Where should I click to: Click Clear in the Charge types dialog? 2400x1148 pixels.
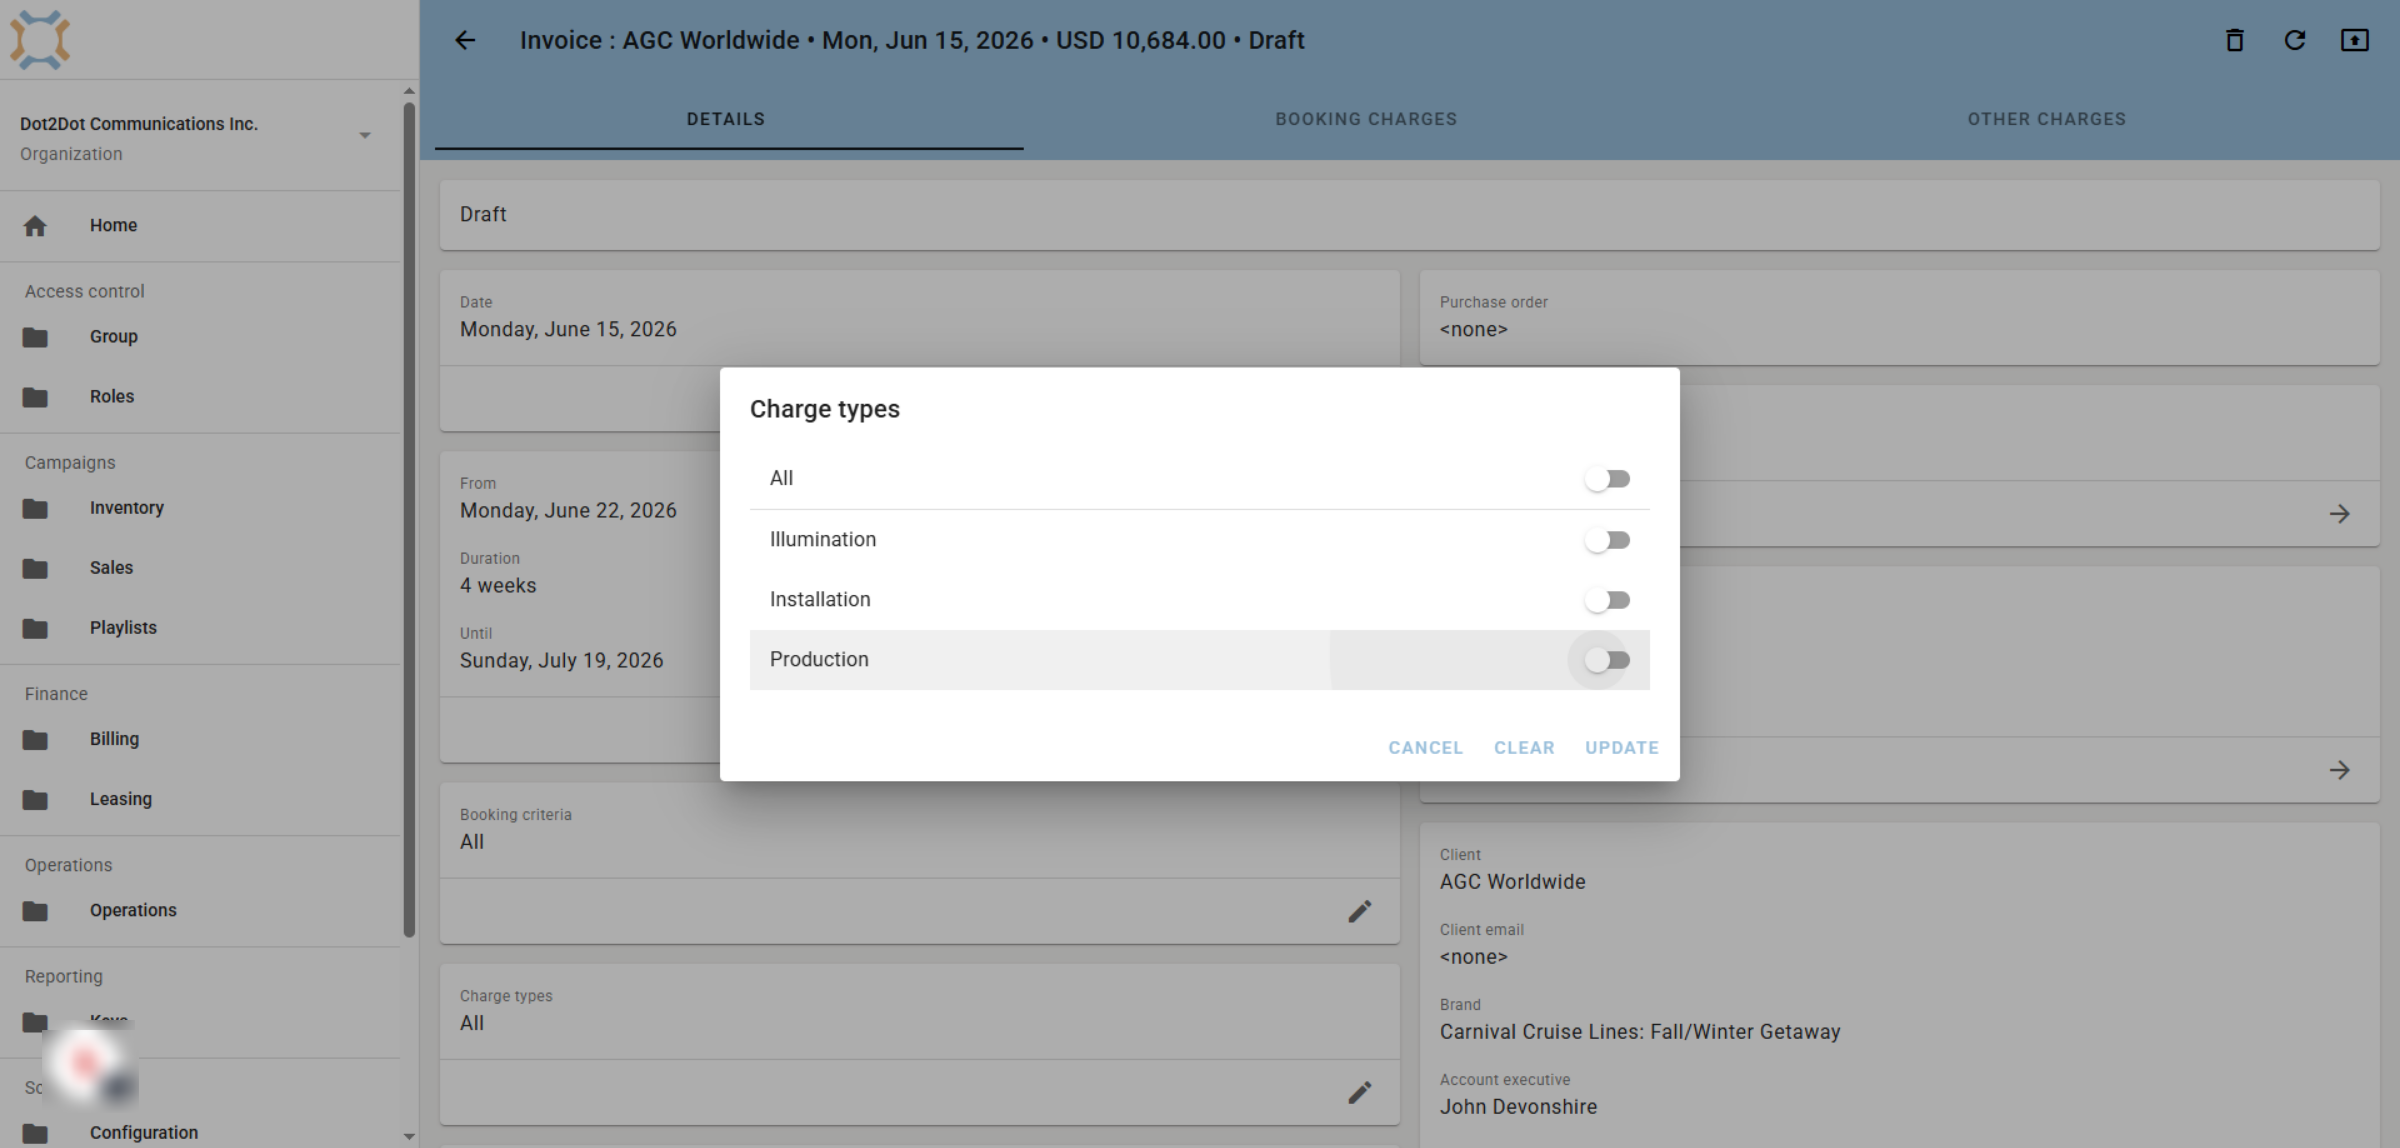pos(1524,747)
